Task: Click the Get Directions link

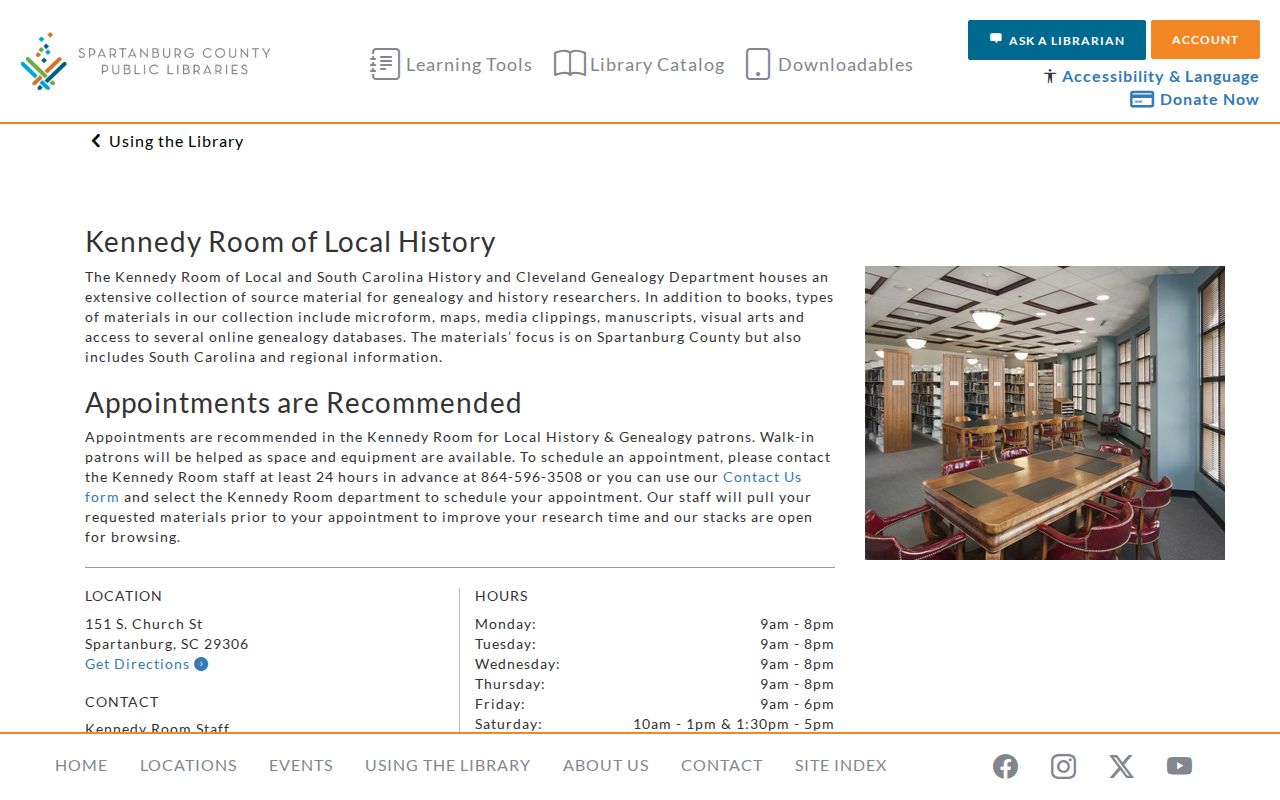Action: pyautogui.click(x=137, y=664)
